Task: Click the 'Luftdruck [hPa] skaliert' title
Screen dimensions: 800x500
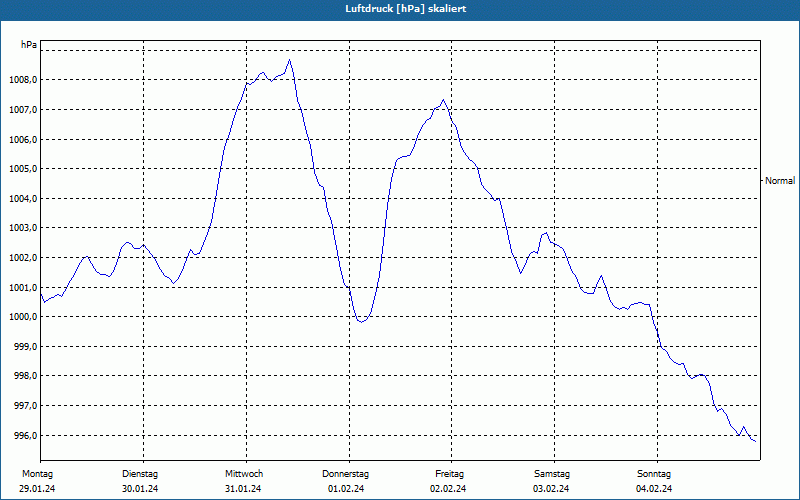Action: [x=406, y=9]
